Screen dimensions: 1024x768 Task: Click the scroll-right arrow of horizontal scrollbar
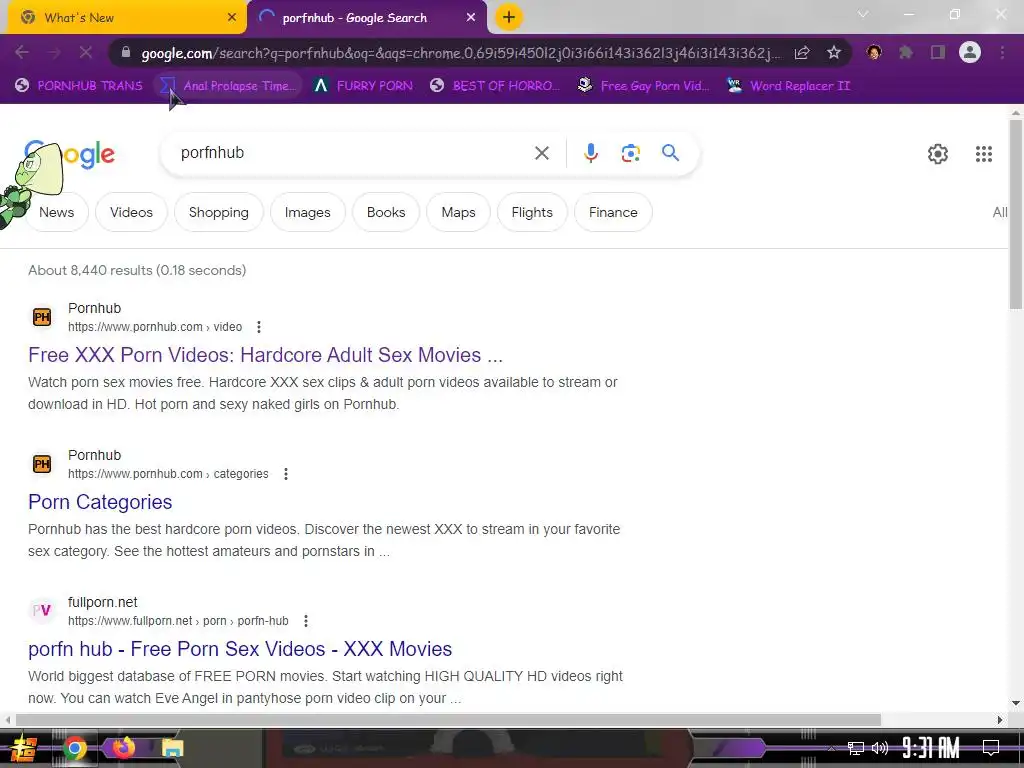pos(1000,720)
